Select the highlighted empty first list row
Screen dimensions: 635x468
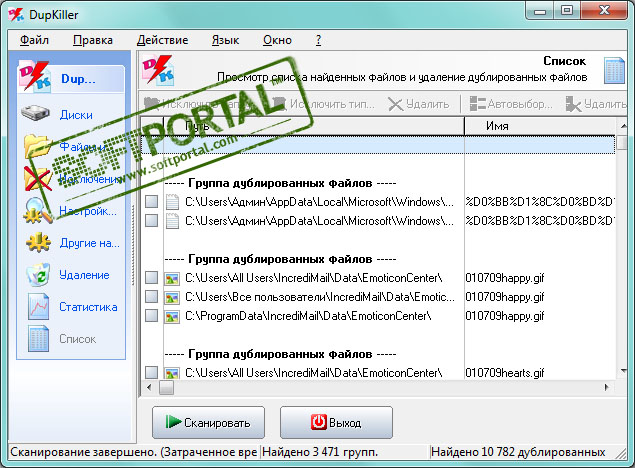tap(378, 145)
